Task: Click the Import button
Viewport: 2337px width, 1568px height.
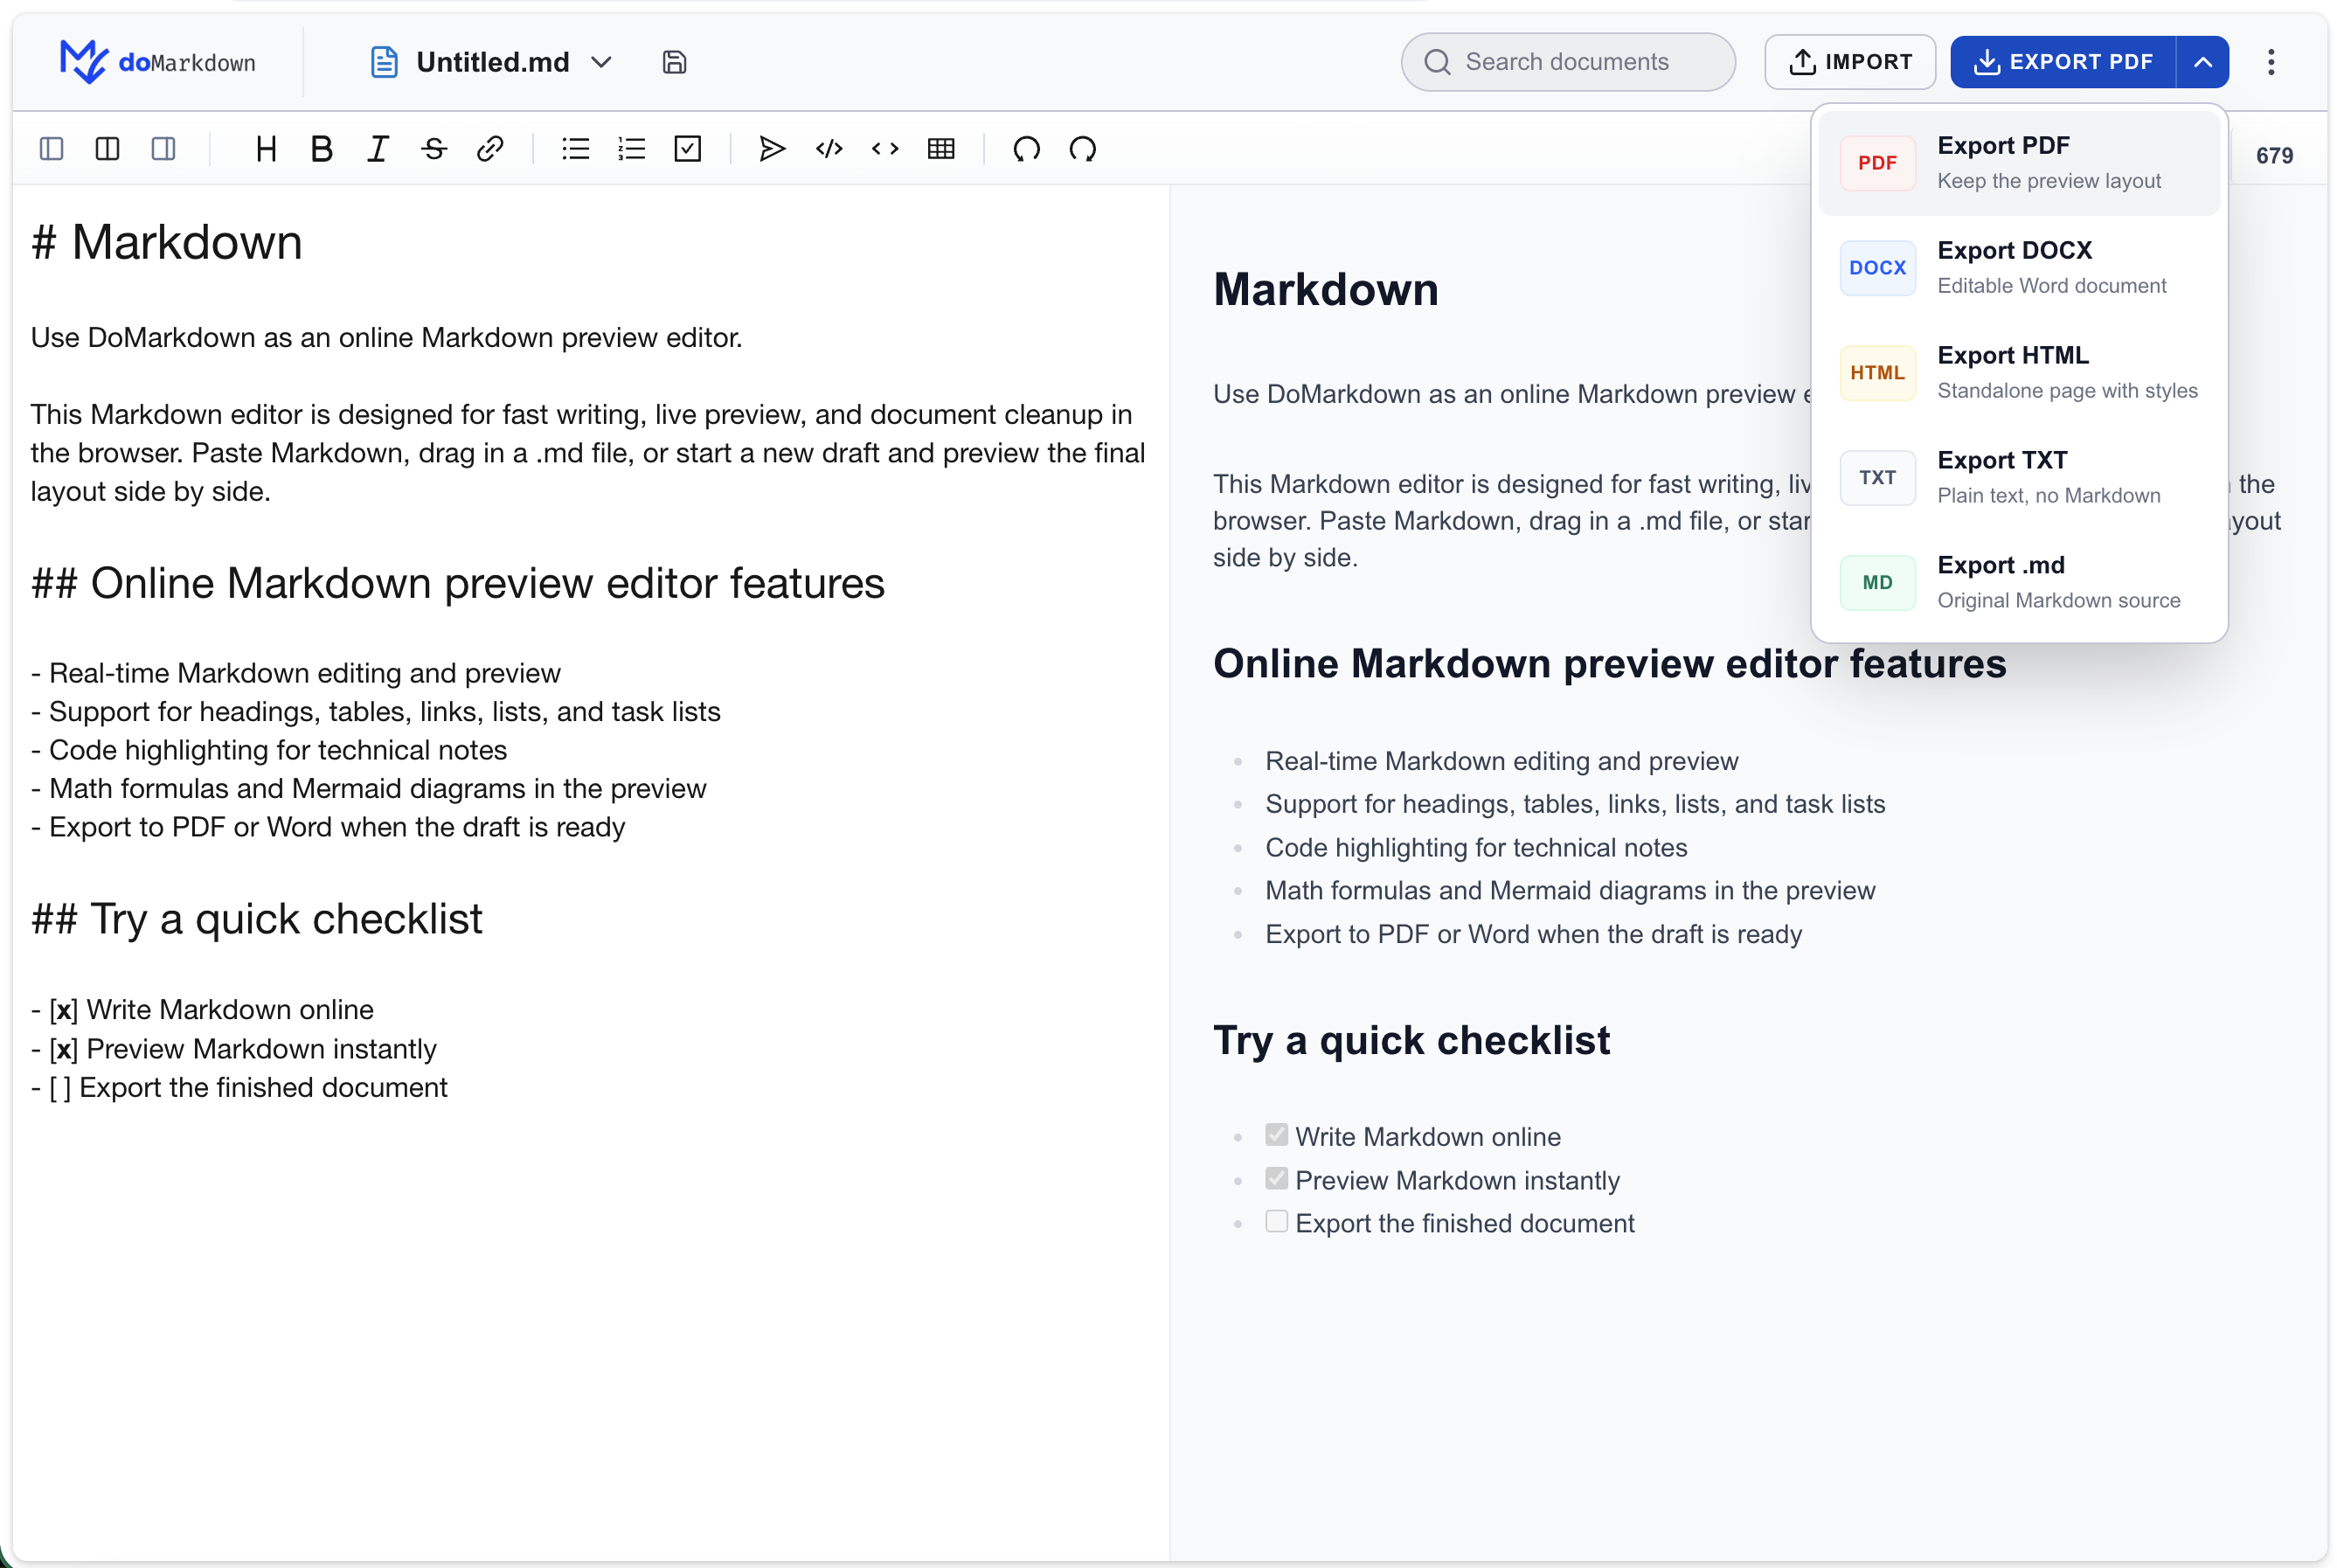Action: 1849,62
